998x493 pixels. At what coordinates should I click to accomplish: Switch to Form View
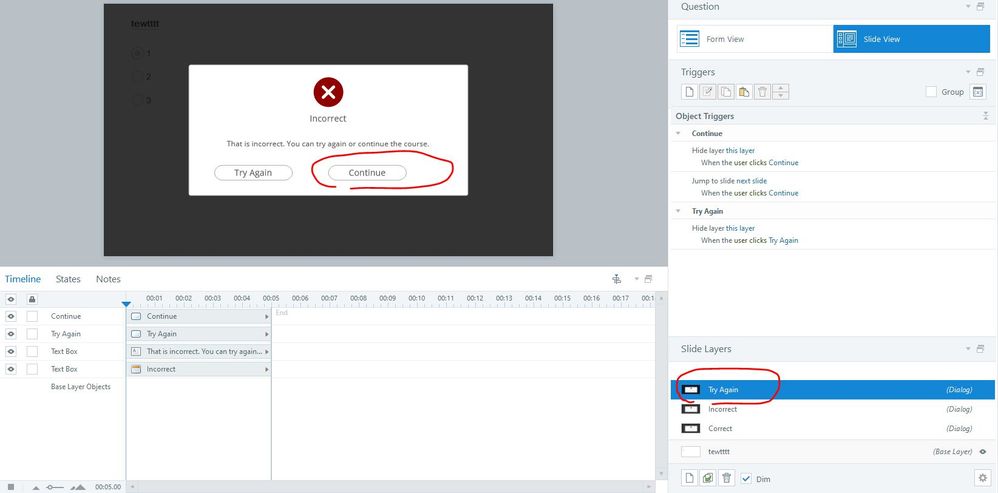(755, 39)
